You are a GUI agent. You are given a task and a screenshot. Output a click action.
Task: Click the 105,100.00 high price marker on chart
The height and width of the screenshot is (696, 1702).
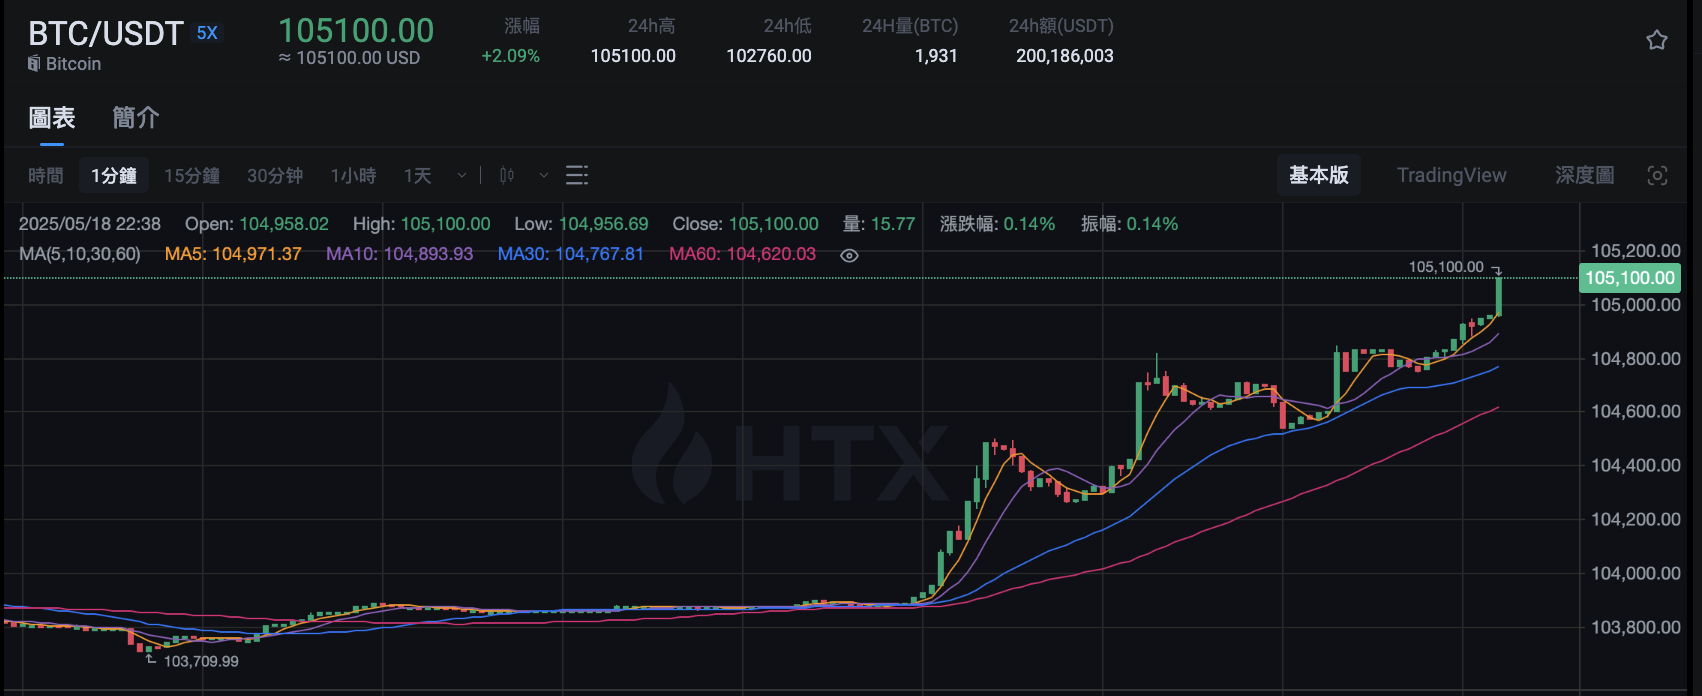pos(1446,267)
